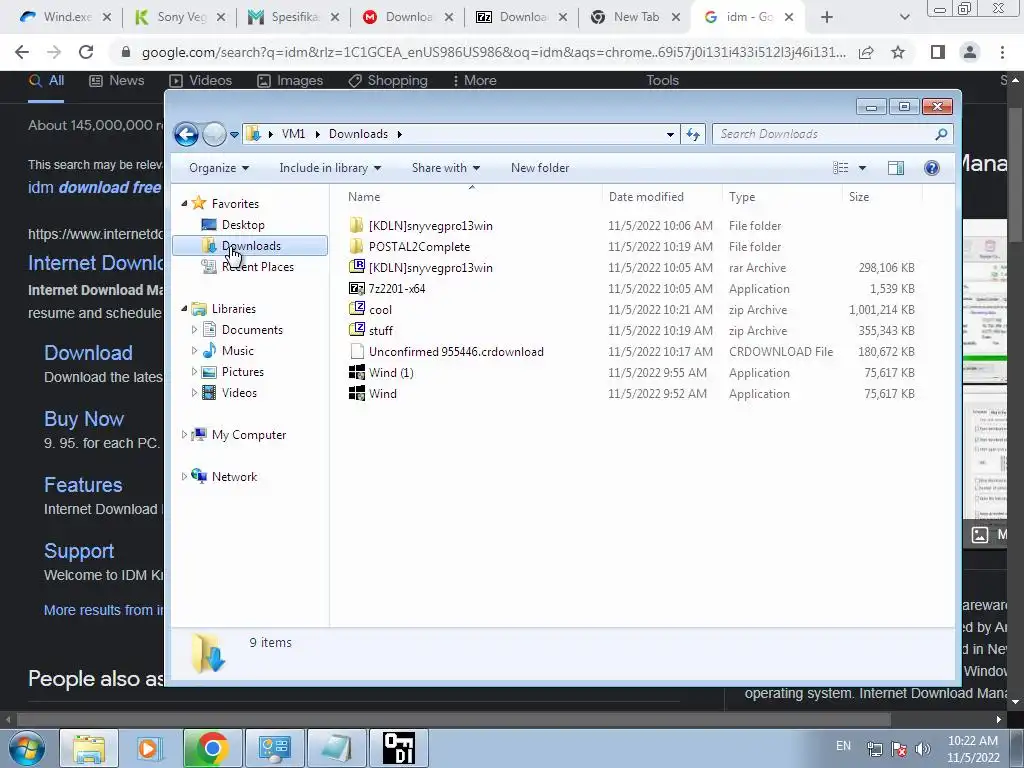Click the share page icon in Chrome's address bar
The image size is (1024, 768).
click(x=867, y=52)
